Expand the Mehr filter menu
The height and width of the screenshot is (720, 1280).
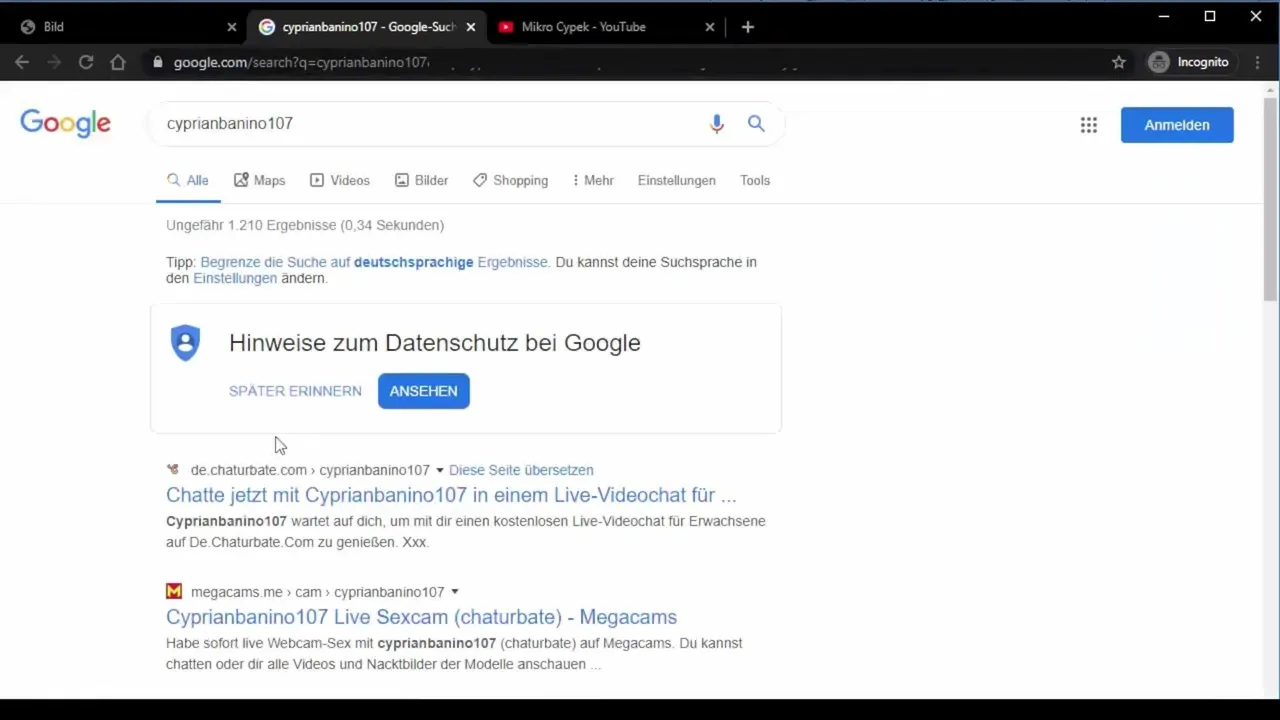pos(593,181)
